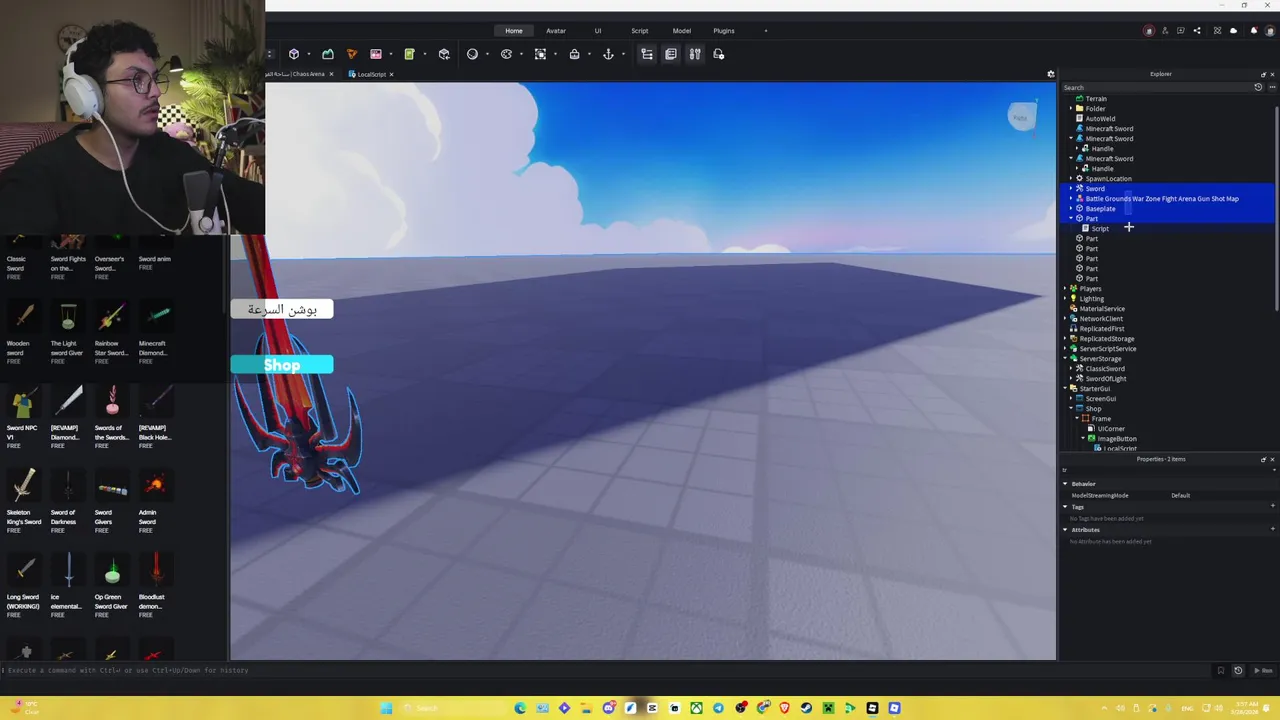Screen dimensions: 1280x720
Task: Select UICorner under Frame
Action: pyautogui.click(x=1110, y=429)
